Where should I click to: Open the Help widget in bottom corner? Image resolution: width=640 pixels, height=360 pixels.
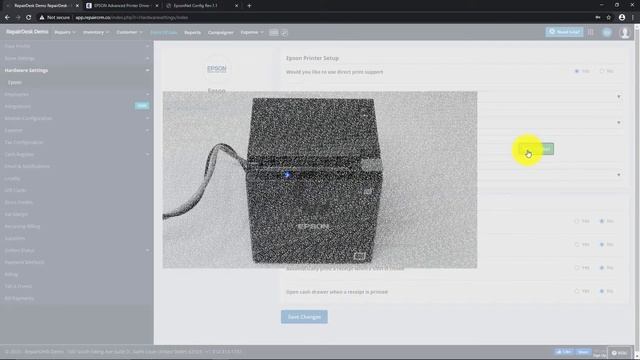coord(619,353)
